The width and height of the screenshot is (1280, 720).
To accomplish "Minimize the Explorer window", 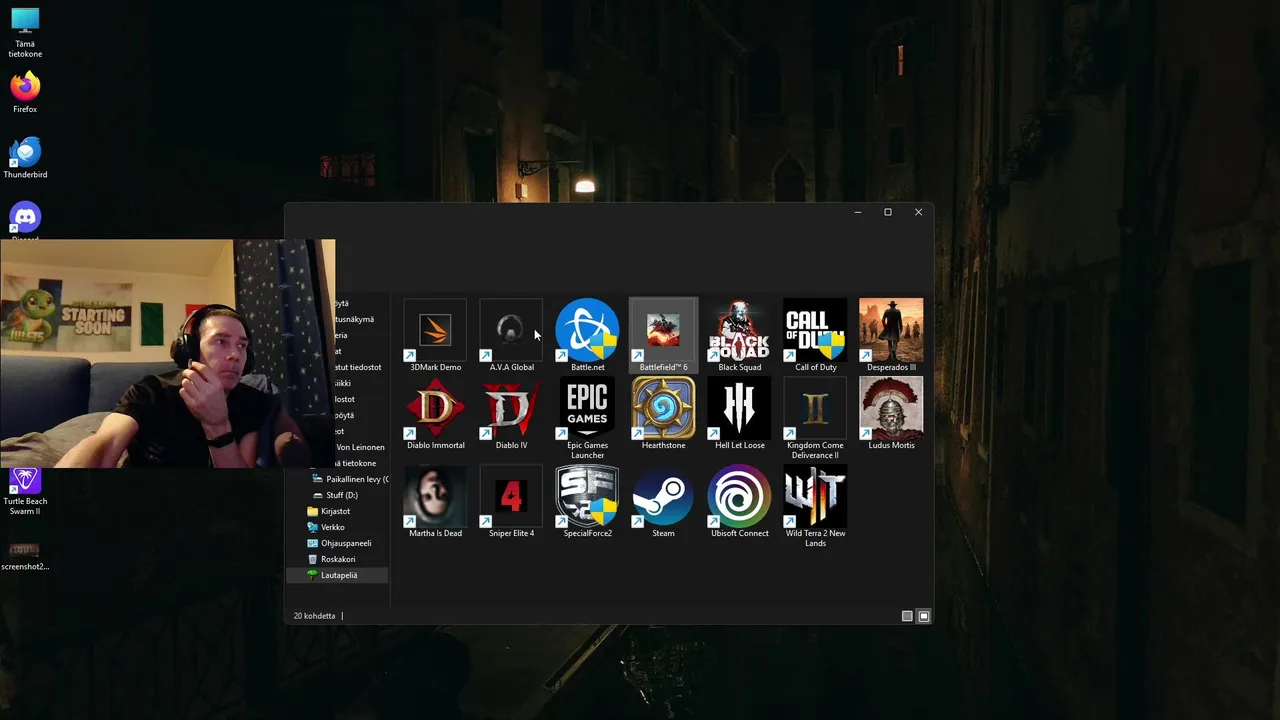I will pos(857,212).
